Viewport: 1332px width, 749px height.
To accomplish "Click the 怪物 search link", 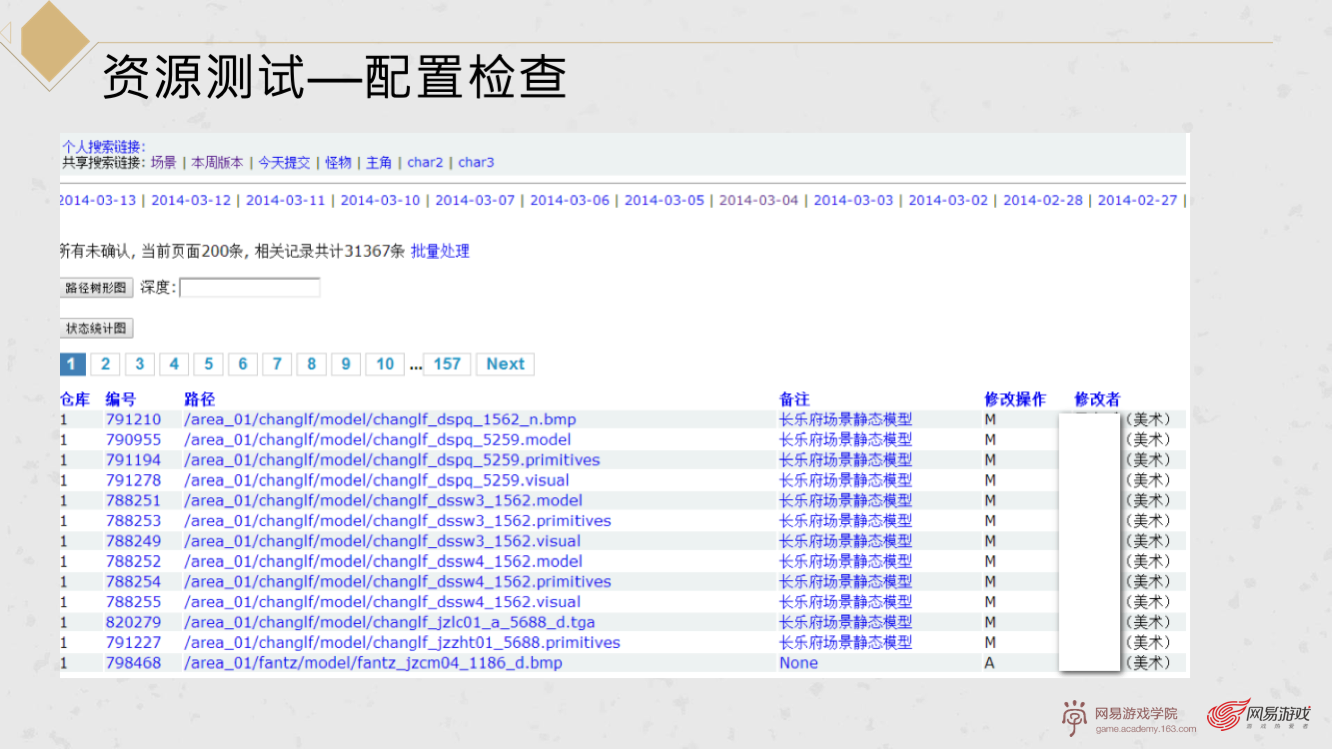I will (x=338, y=162).
